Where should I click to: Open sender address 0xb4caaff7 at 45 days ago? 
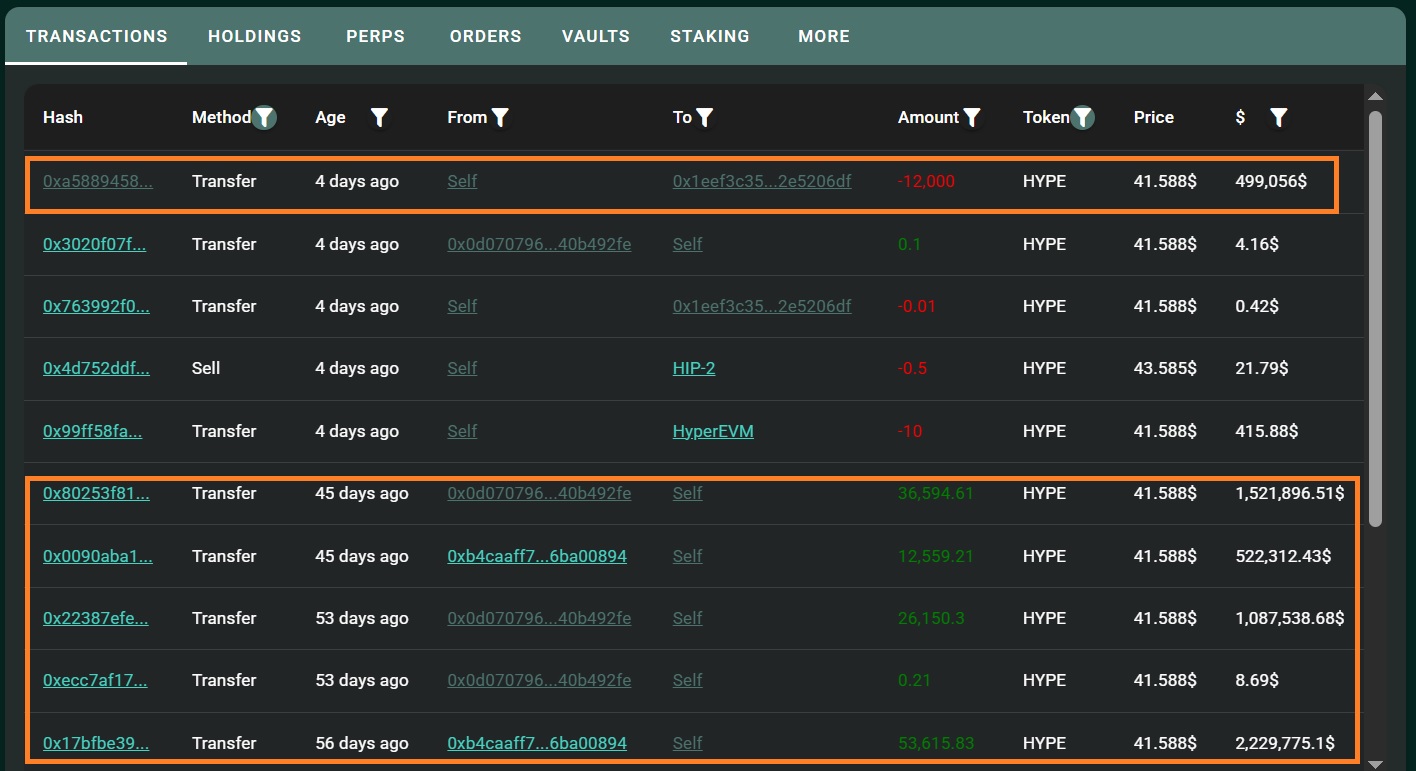click(537, 556)
